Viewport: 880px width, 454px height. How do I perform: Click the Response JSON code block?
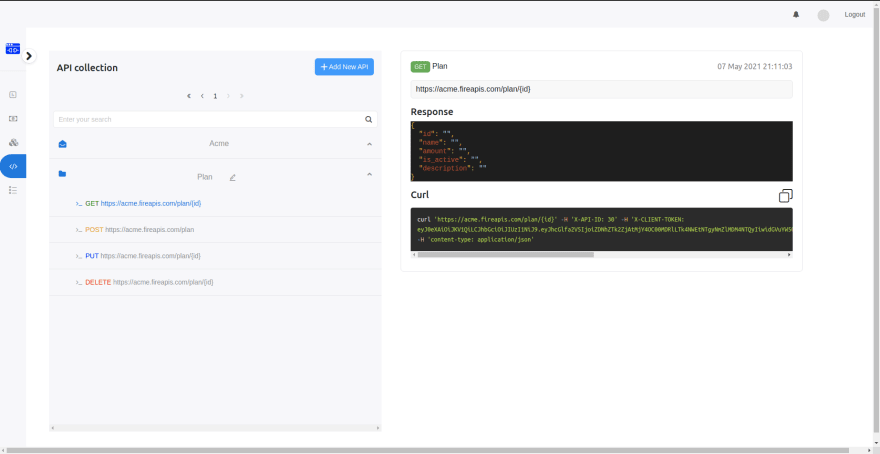(x=602, y=151)
